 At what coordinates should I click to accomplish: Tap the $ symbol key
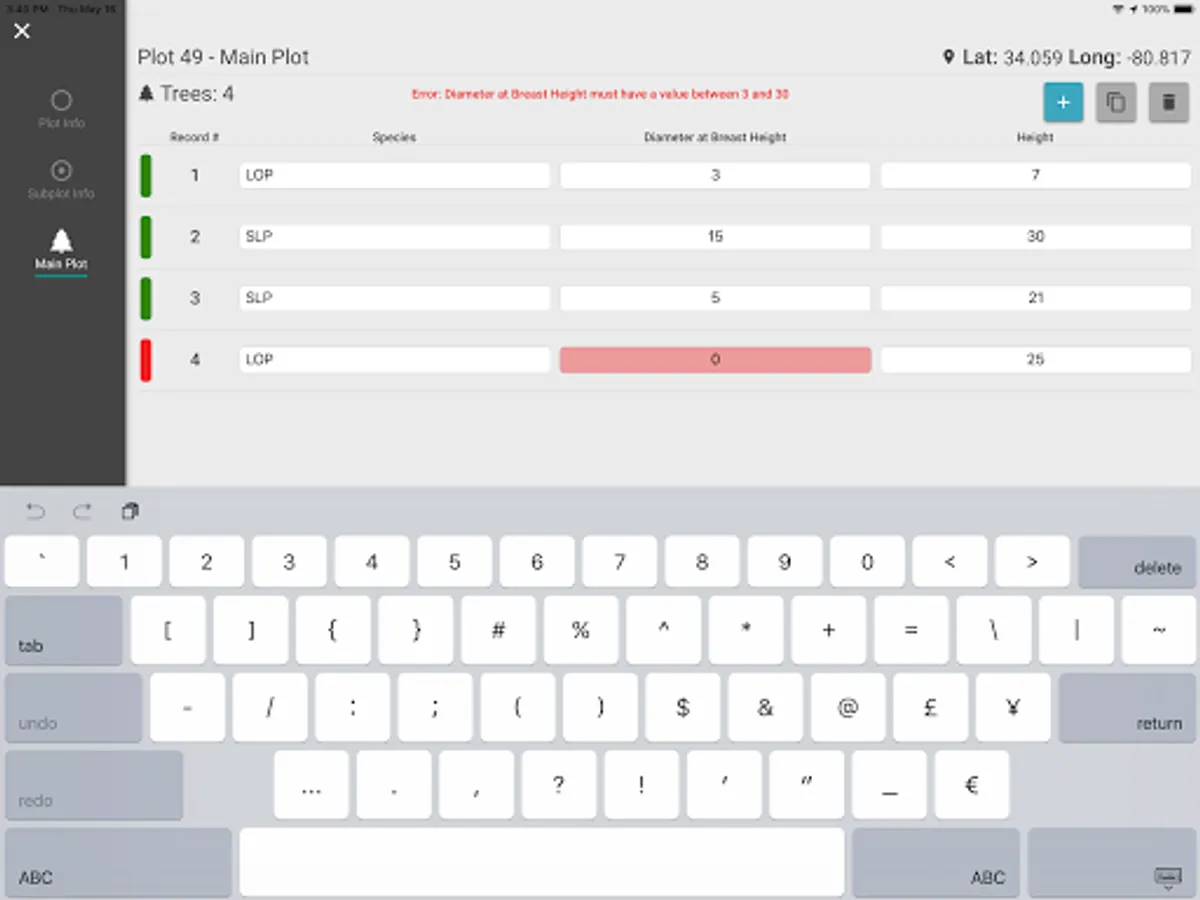(x=683, y=708)
